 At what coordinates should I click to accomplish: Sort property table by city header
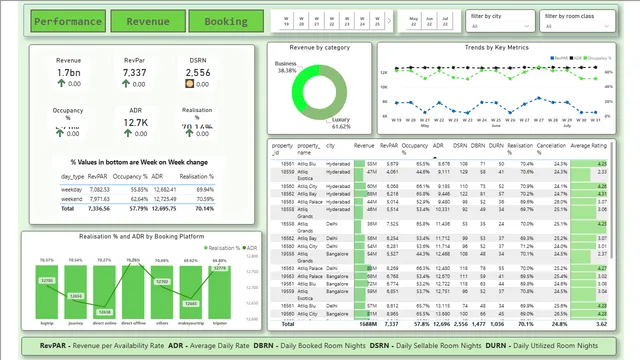tap(330, 146)
